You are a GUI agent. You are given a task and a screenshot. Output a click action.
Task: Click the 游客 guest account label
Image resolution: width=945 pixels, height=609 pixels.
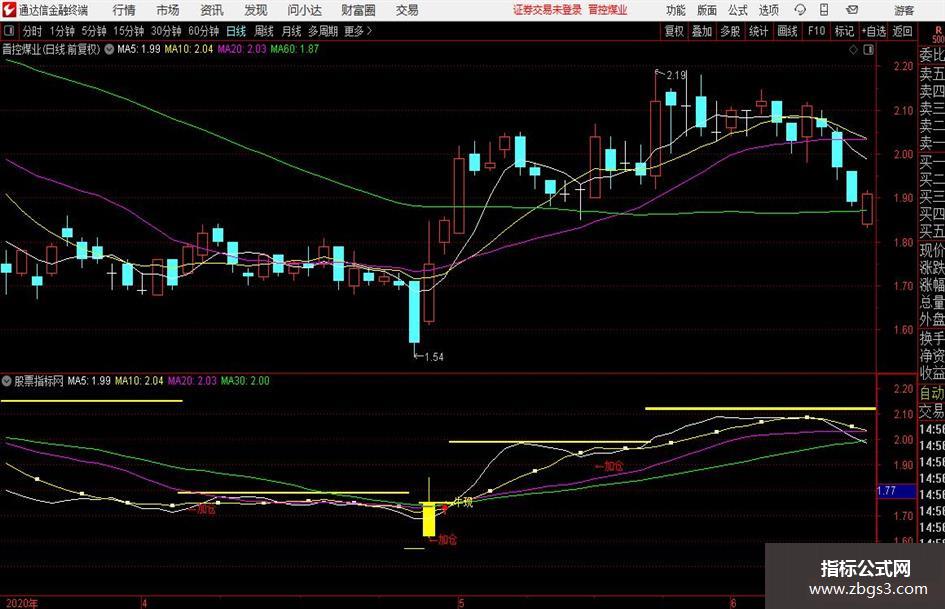[903, 10]
